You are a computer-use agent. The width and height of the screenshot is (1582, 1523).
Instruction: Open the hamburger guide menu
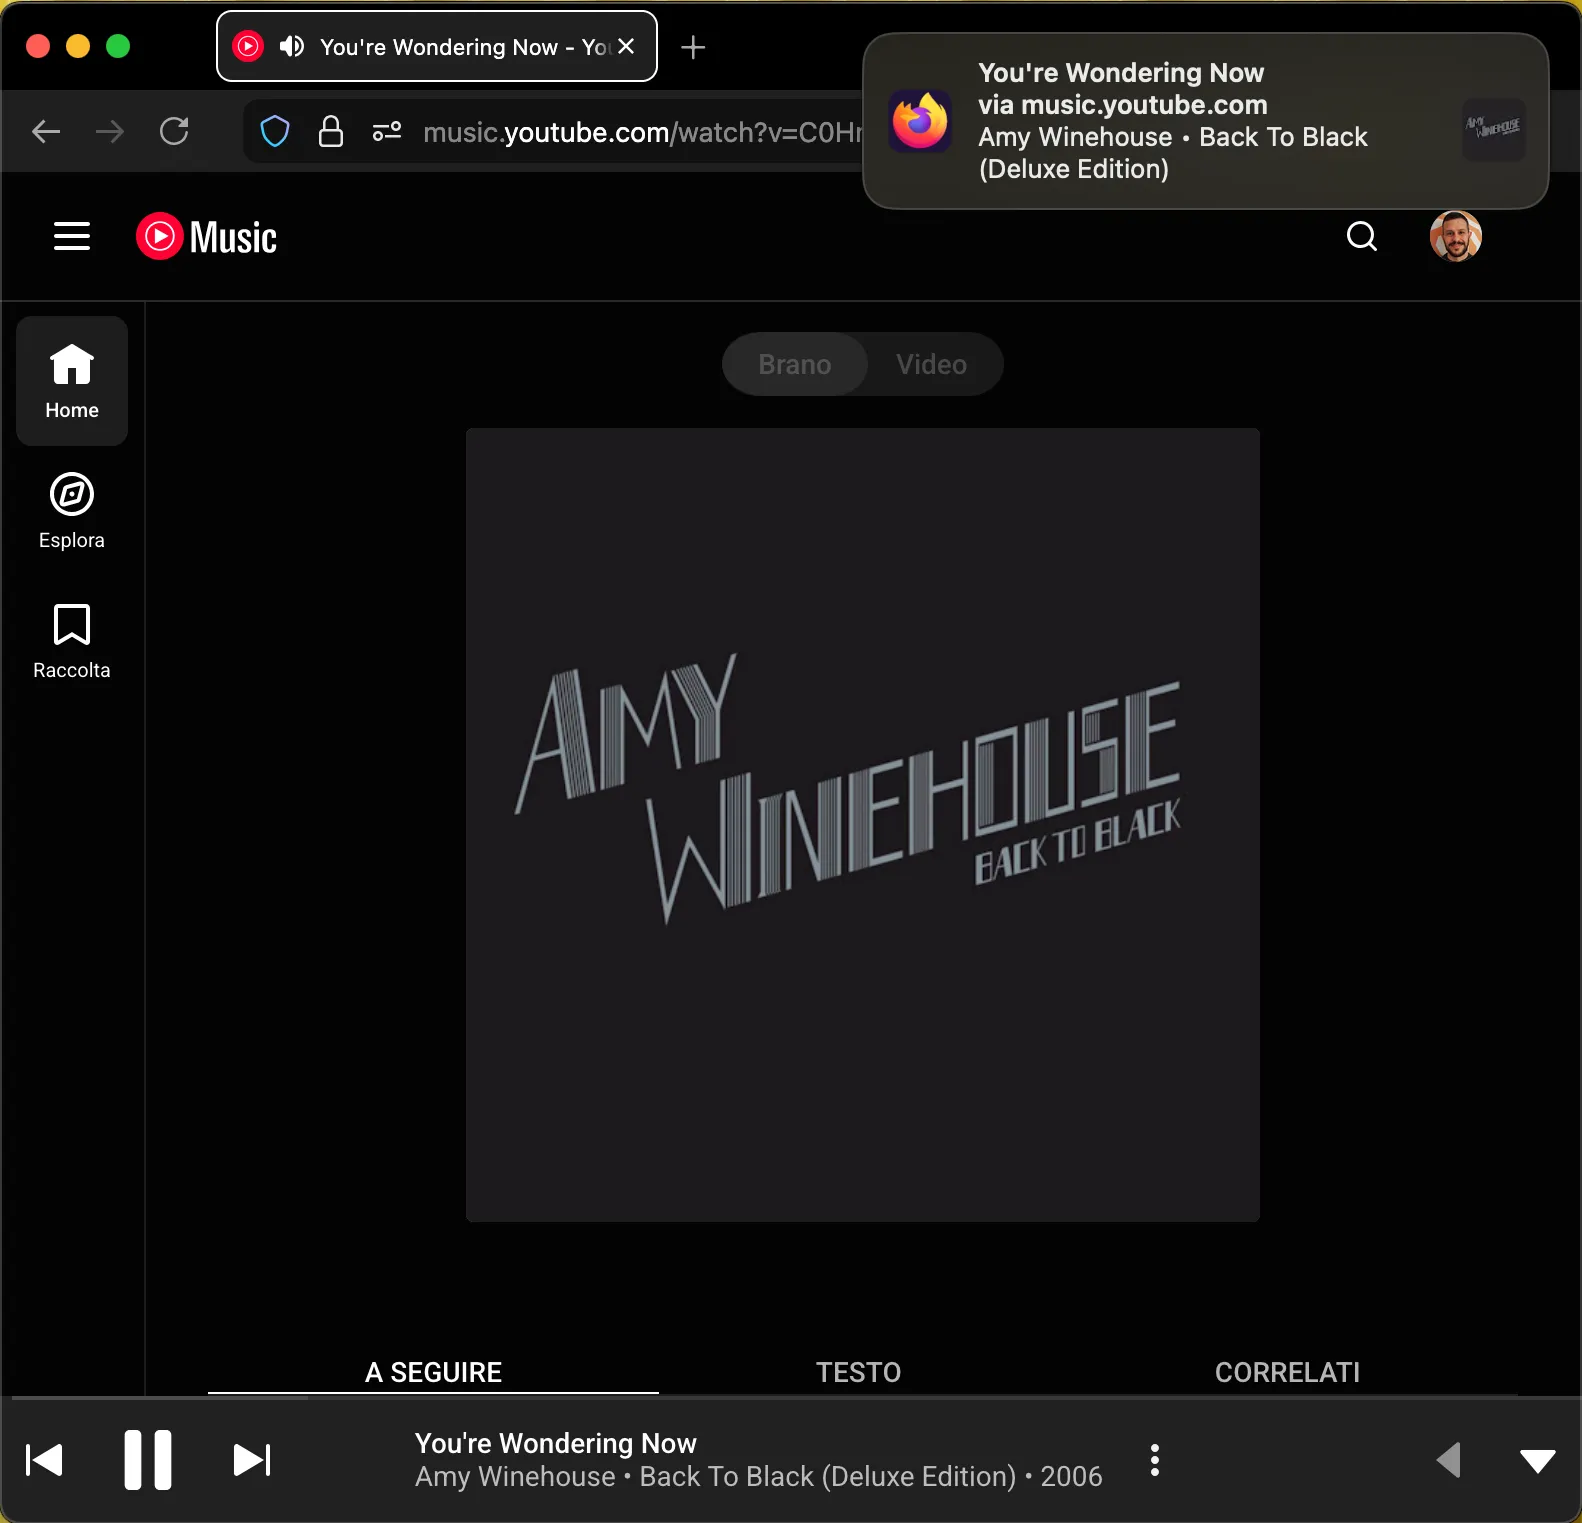[72, 237]
